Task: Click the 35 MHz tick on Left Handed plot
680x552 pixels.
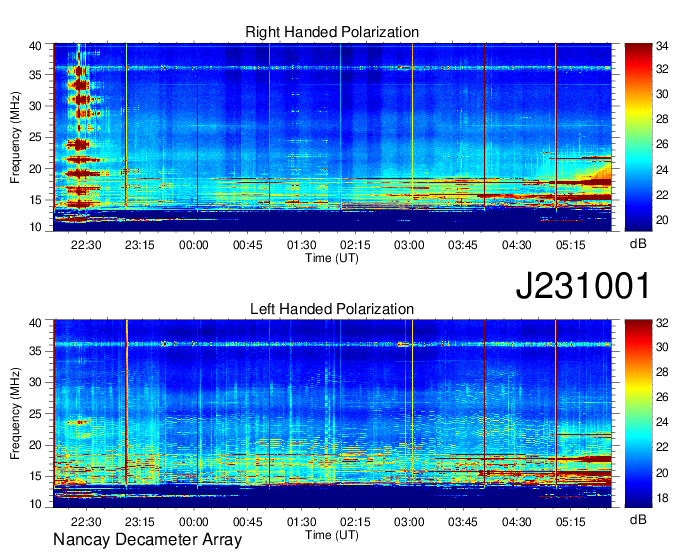Action: point(35,351)
